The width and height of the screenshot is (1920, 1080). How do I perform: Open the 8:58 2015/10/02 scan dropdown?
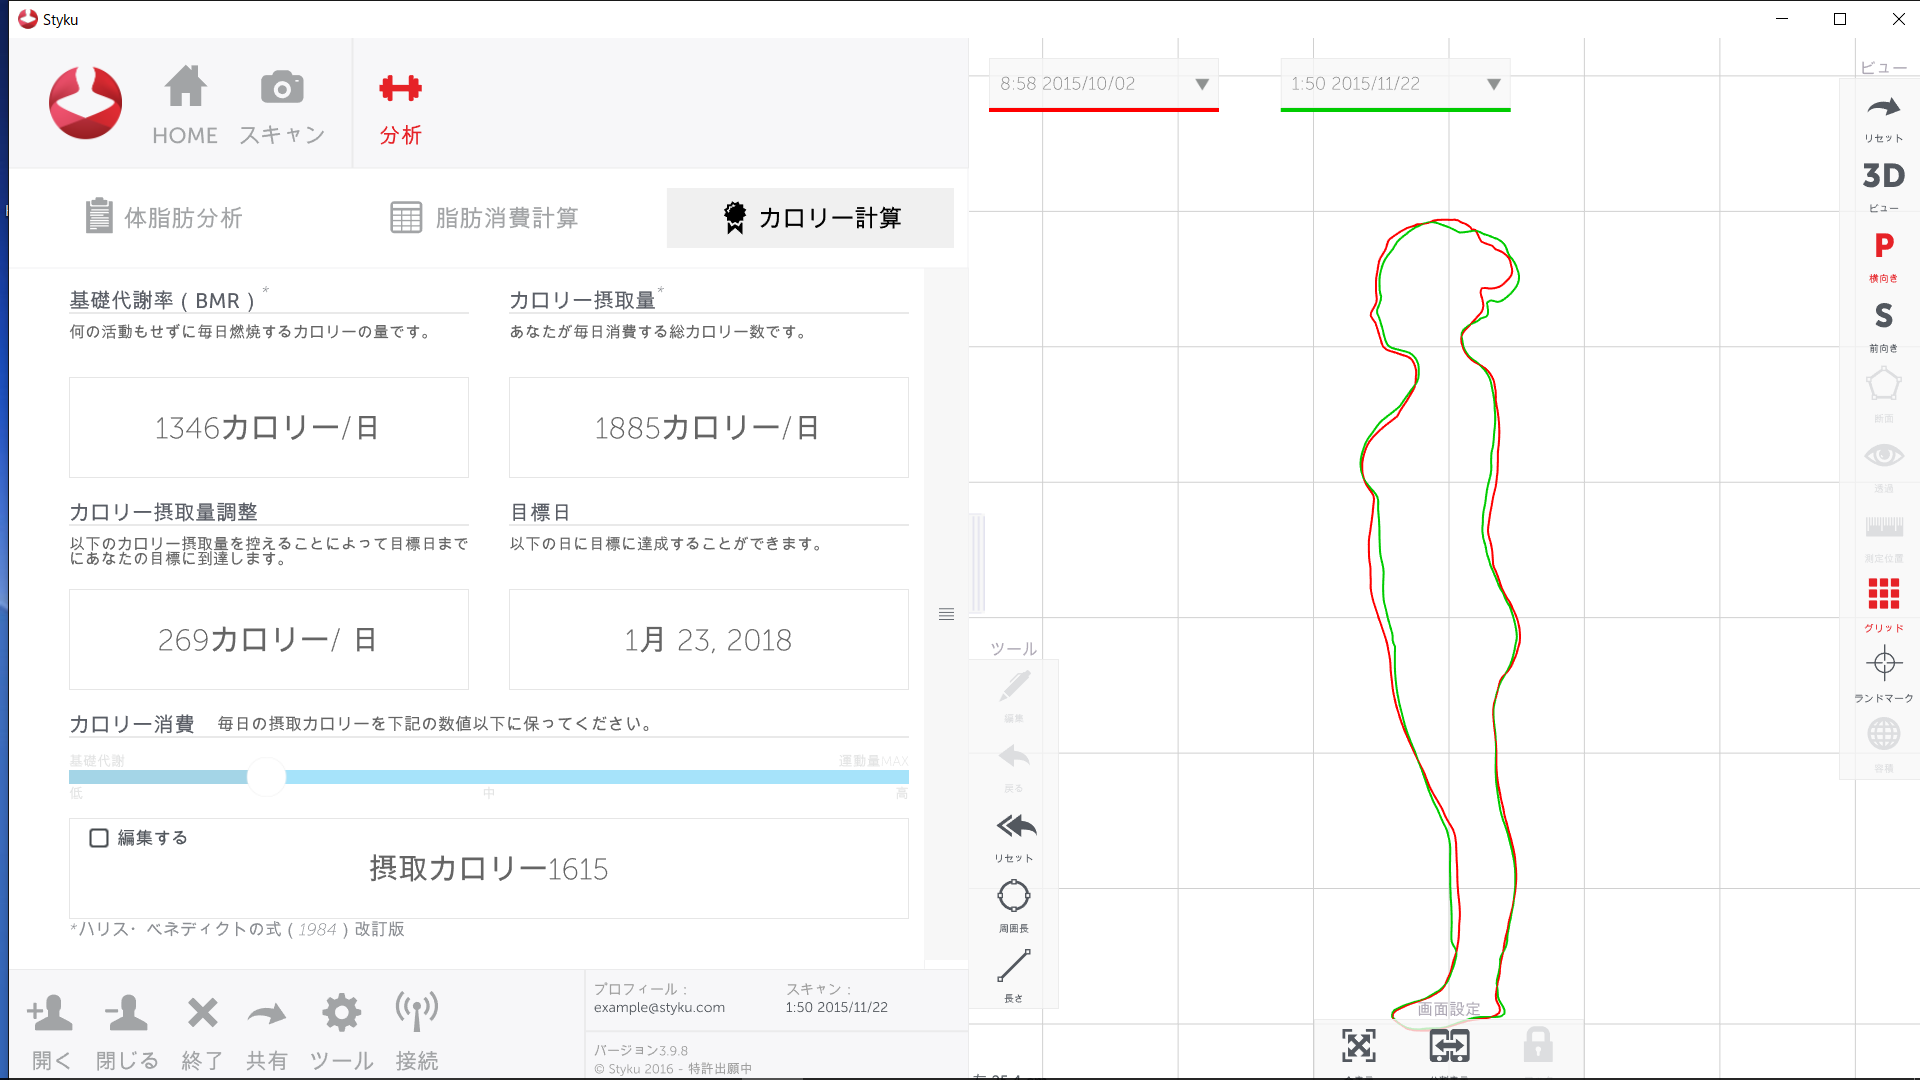[1104, 84]
